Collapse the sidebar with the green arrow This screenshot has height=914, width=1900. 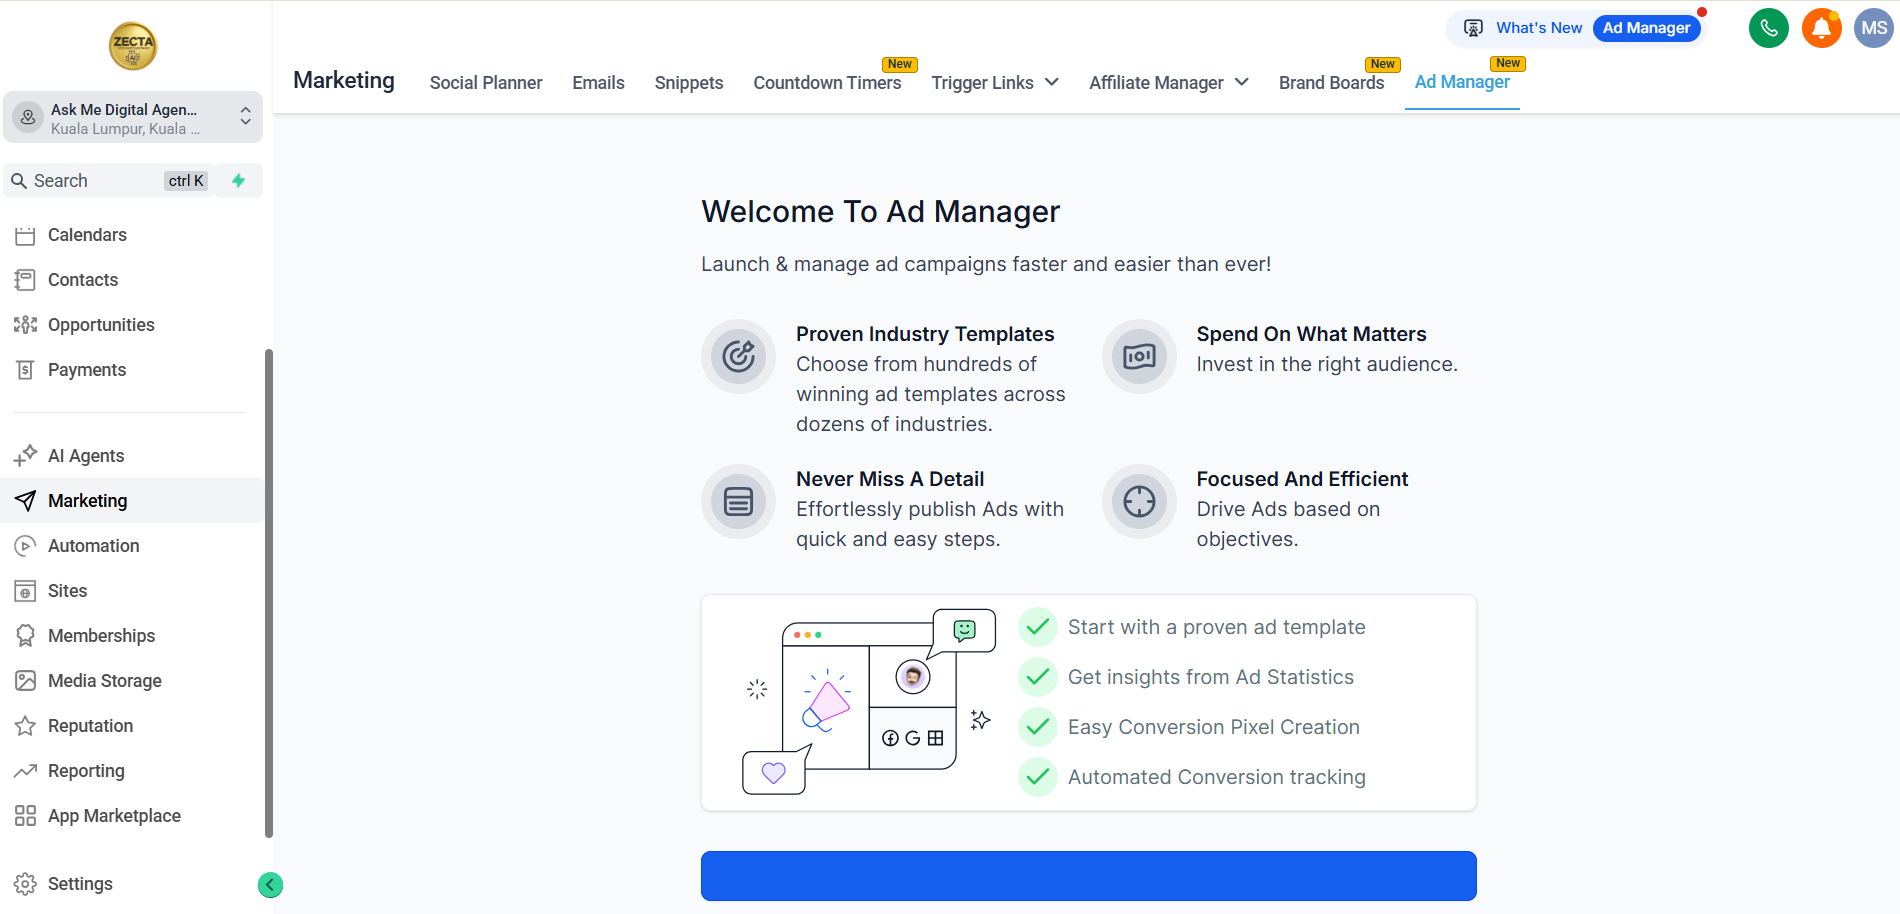[270, 885]
